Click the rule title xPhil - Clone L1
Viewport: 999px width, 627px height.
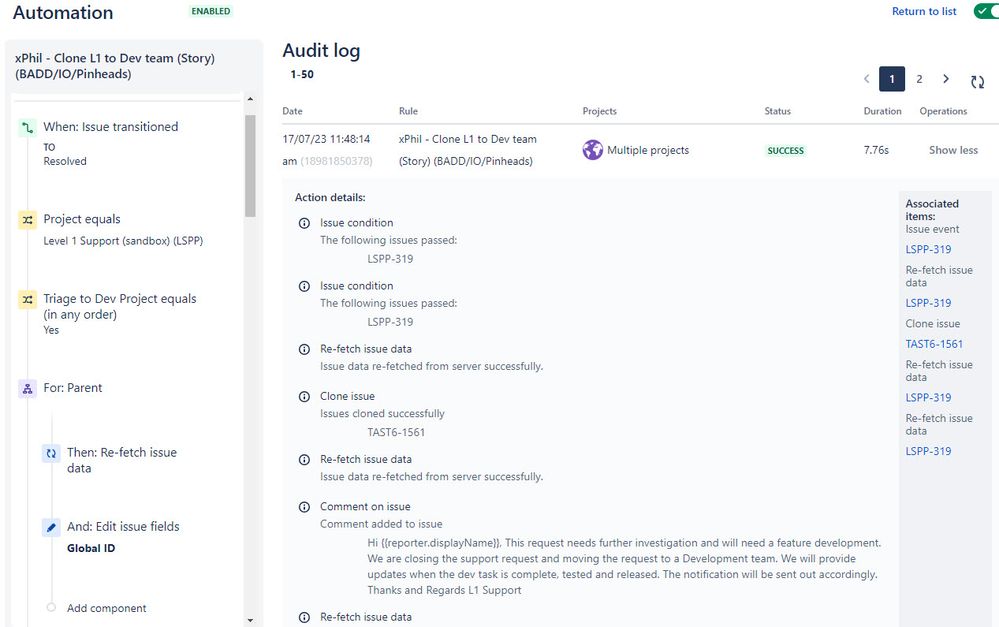(x=115, y=66)
